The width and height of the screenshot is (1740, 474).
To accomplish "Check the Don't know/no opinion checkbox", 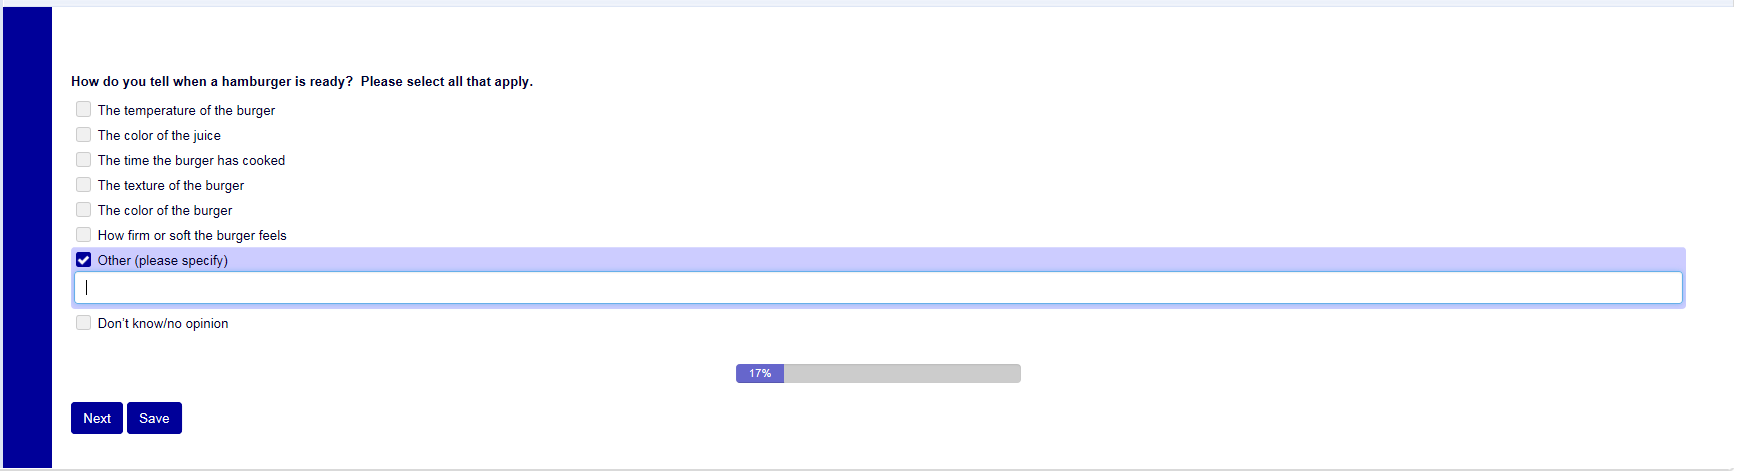I will pyautogui.click(x=84, y=323).
